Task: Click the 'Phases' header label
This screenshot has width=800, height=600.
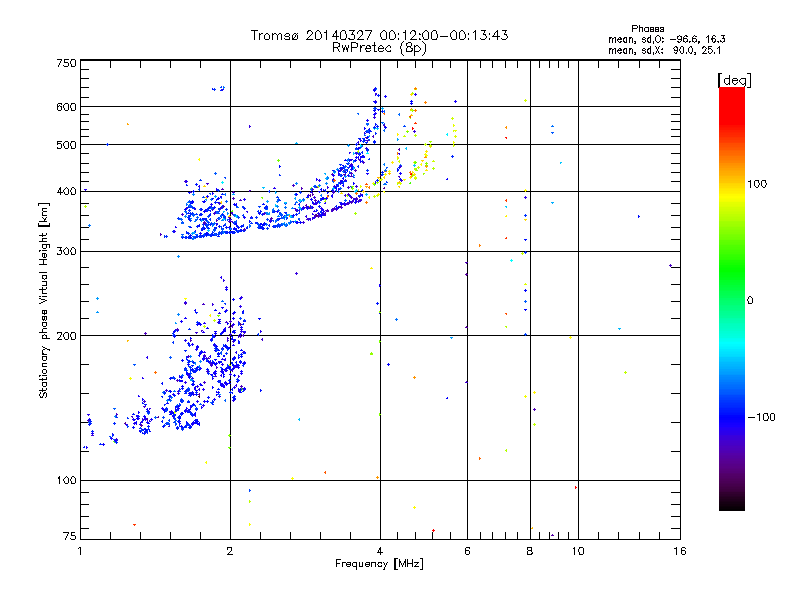Action: pyautogui.click(x=647, y=29)
